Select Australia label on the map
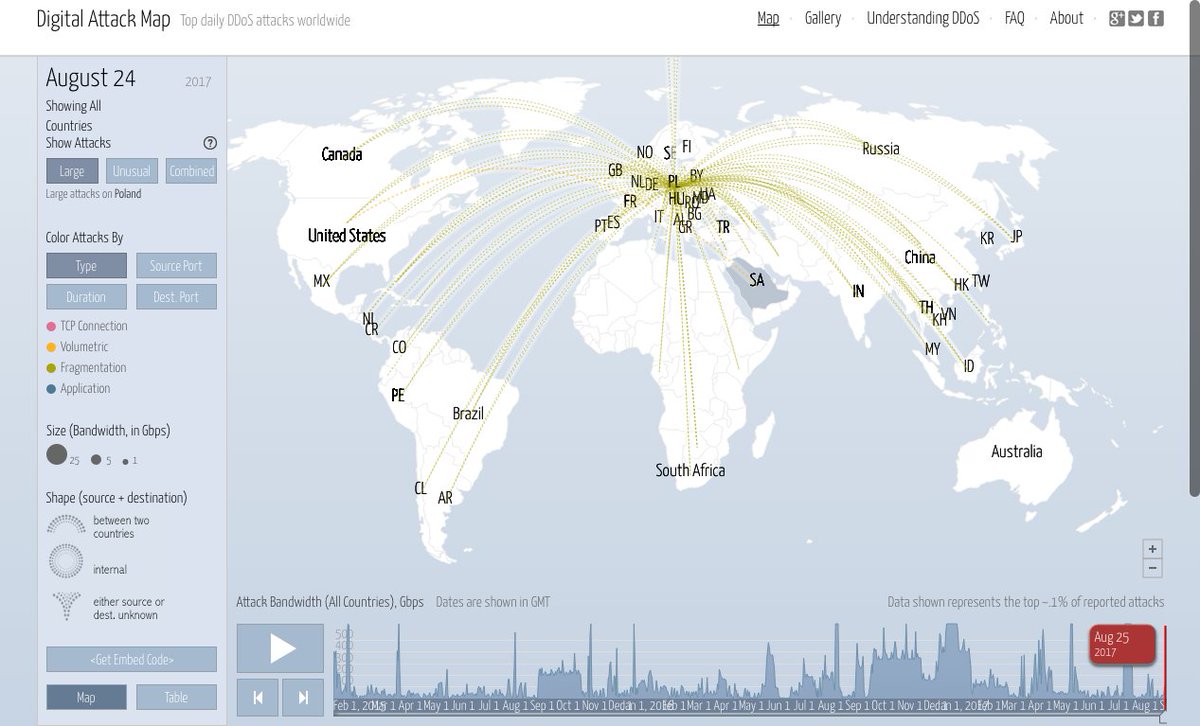1200x726 pixels. tap(1016, 452)
